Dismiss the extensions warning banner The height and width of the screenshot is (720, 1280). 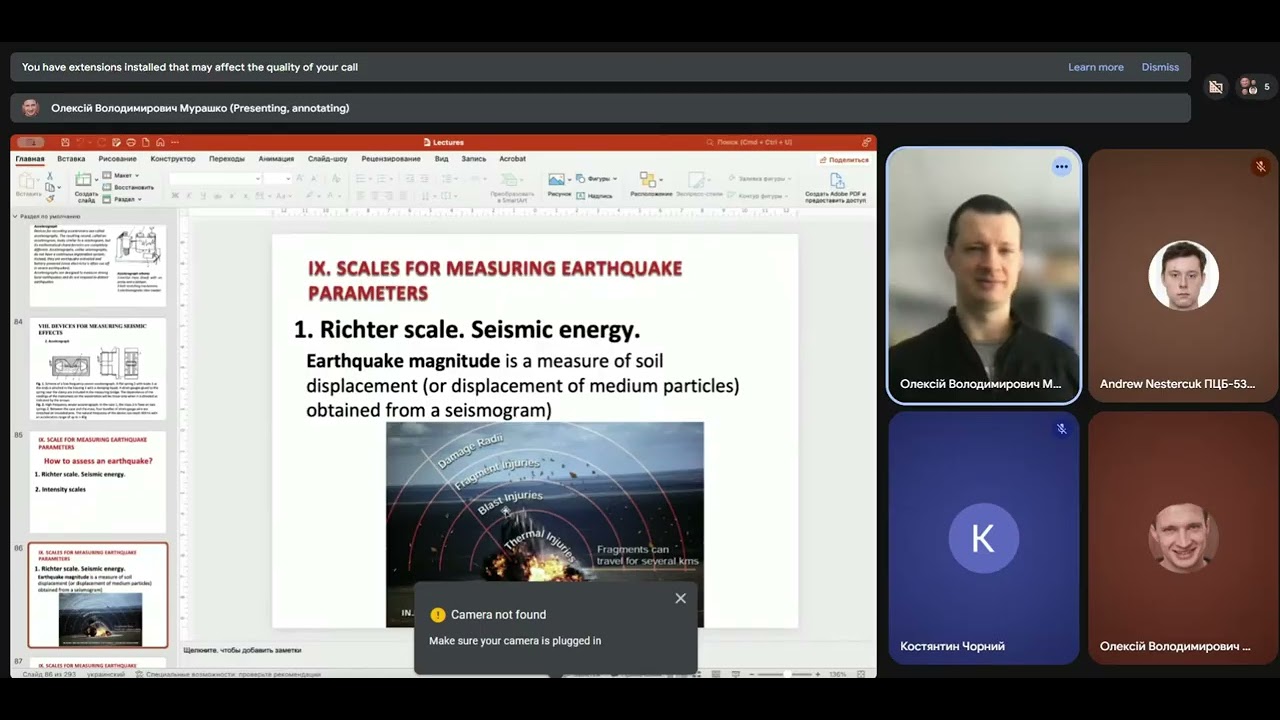coord(1160,67)
